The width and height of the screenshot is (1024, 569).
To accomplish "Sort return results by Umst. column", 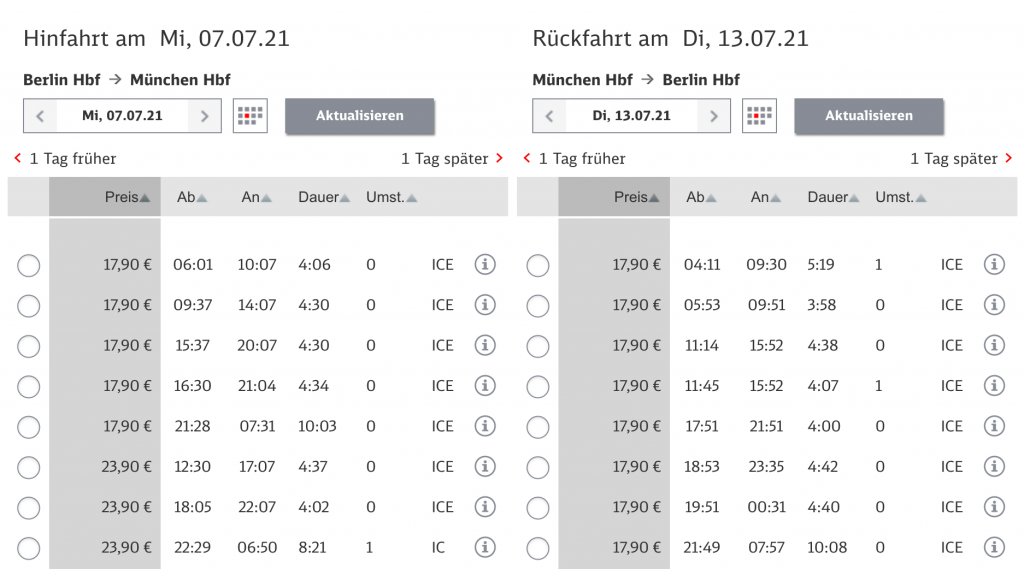I will [900, 198].
